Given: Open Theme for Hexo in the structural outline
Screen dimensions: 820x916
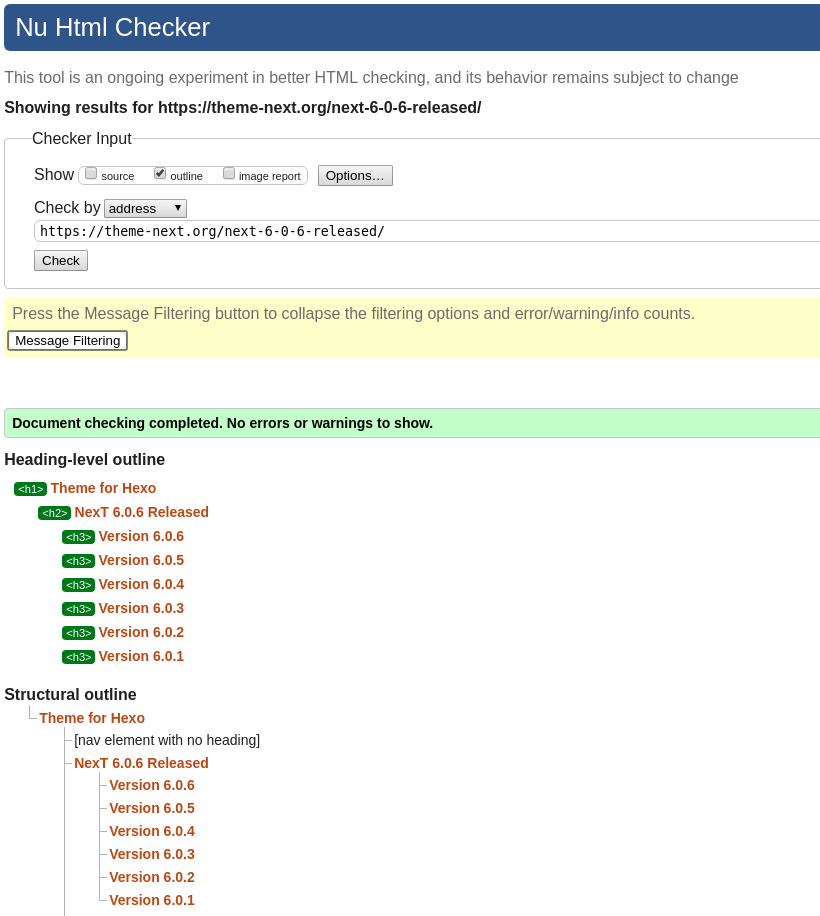Looking at the screenshot, I should (92, 718).
